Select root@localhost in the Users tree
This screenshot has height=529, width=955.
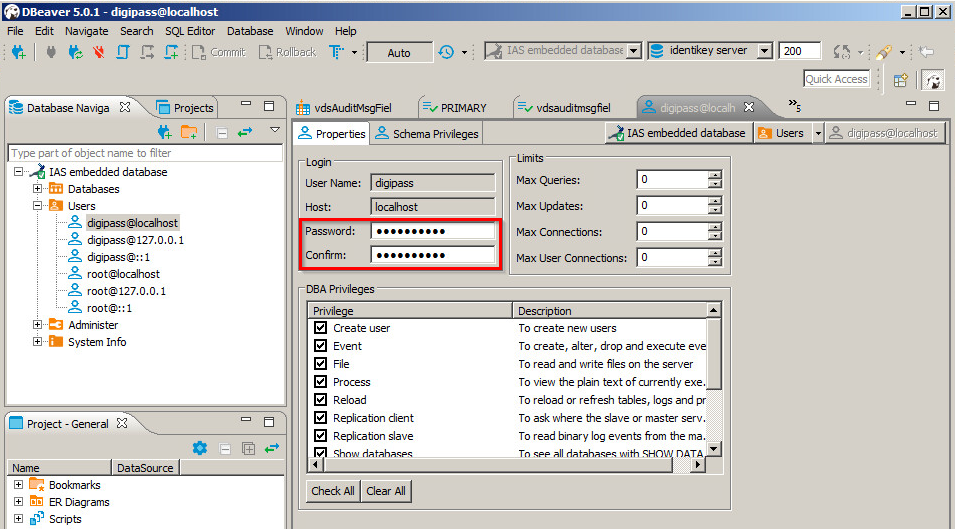coord(123,274)
